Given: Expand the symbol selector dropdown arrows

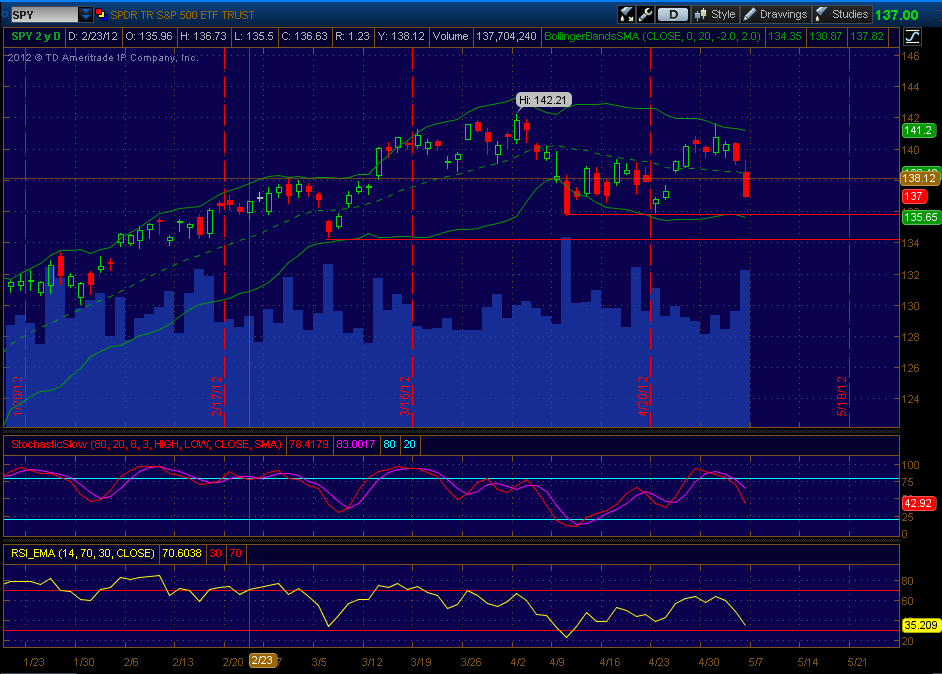Looking at the screenshot, I should click(86, 15).
